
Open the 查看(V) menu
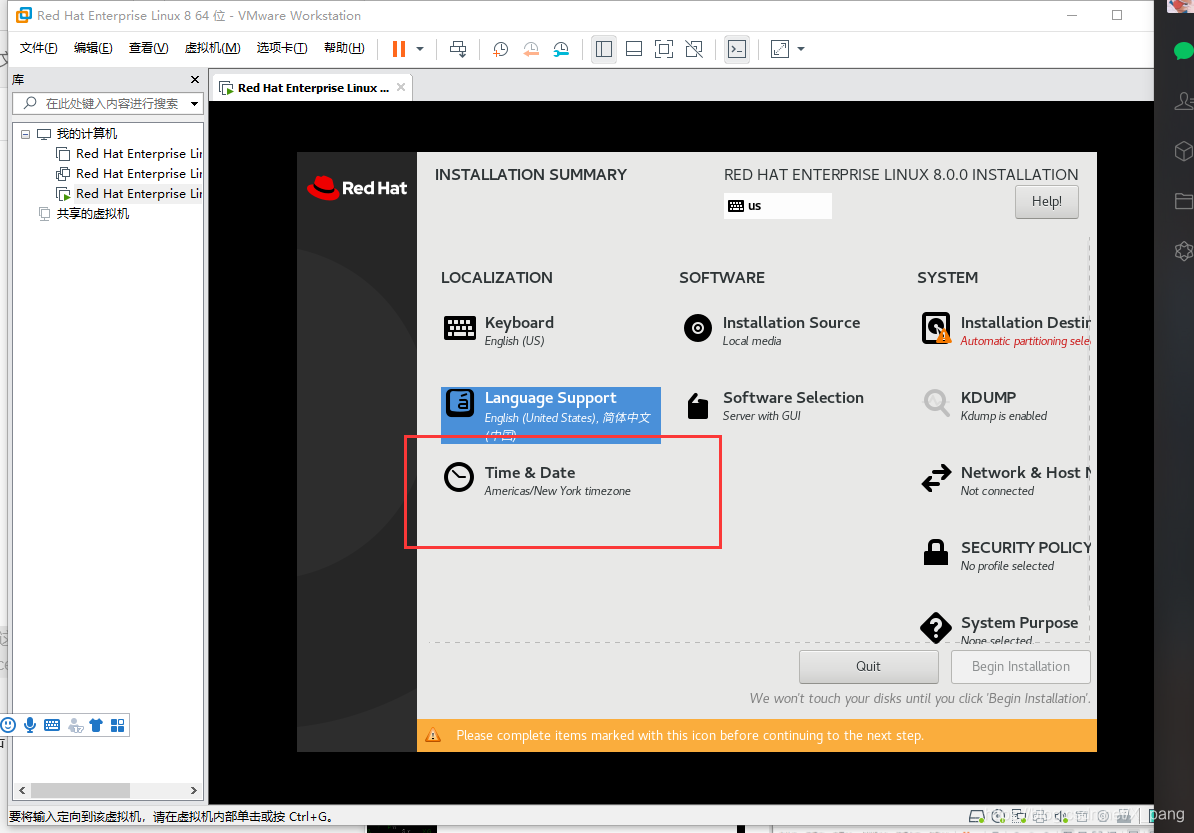(148, 48)
